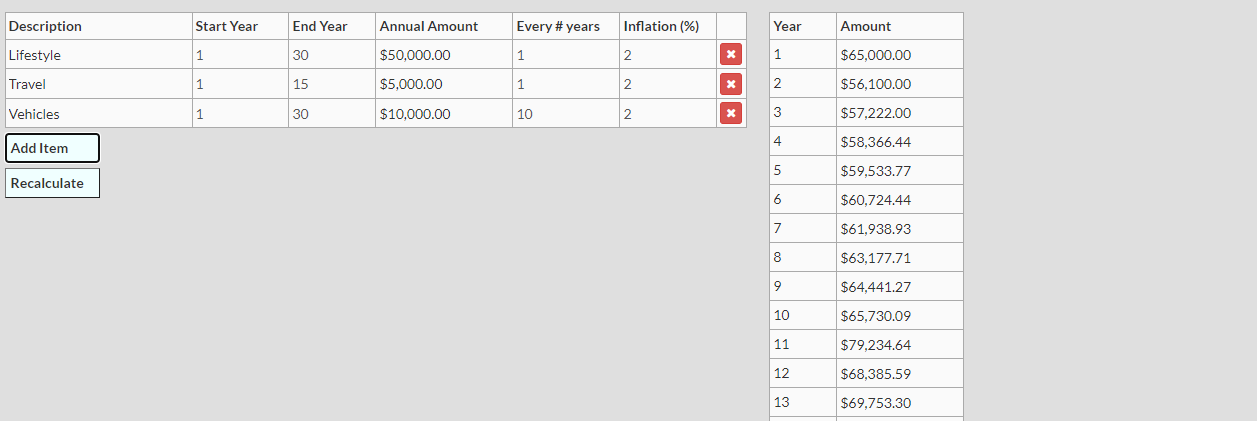Edit the Travel description field
1257x421 pixels.
click(98, 84)
